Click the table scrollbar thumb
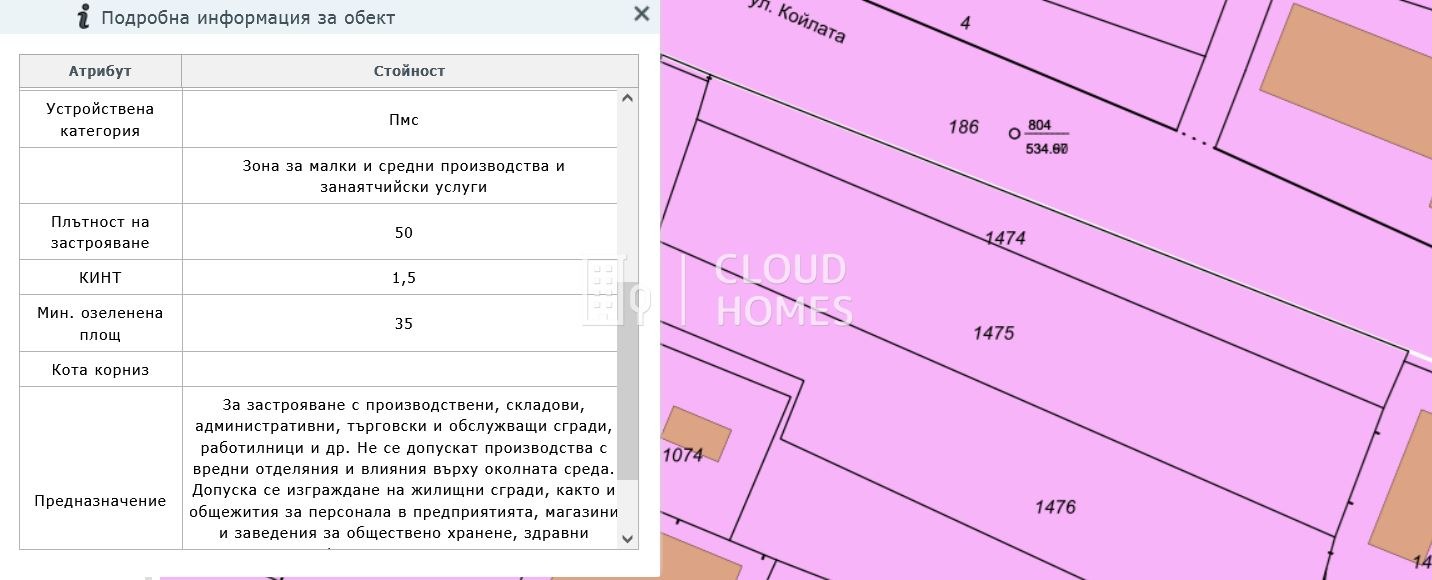Screen dimensions: 1432x580 pyautogui.click(x=628, y=380)
